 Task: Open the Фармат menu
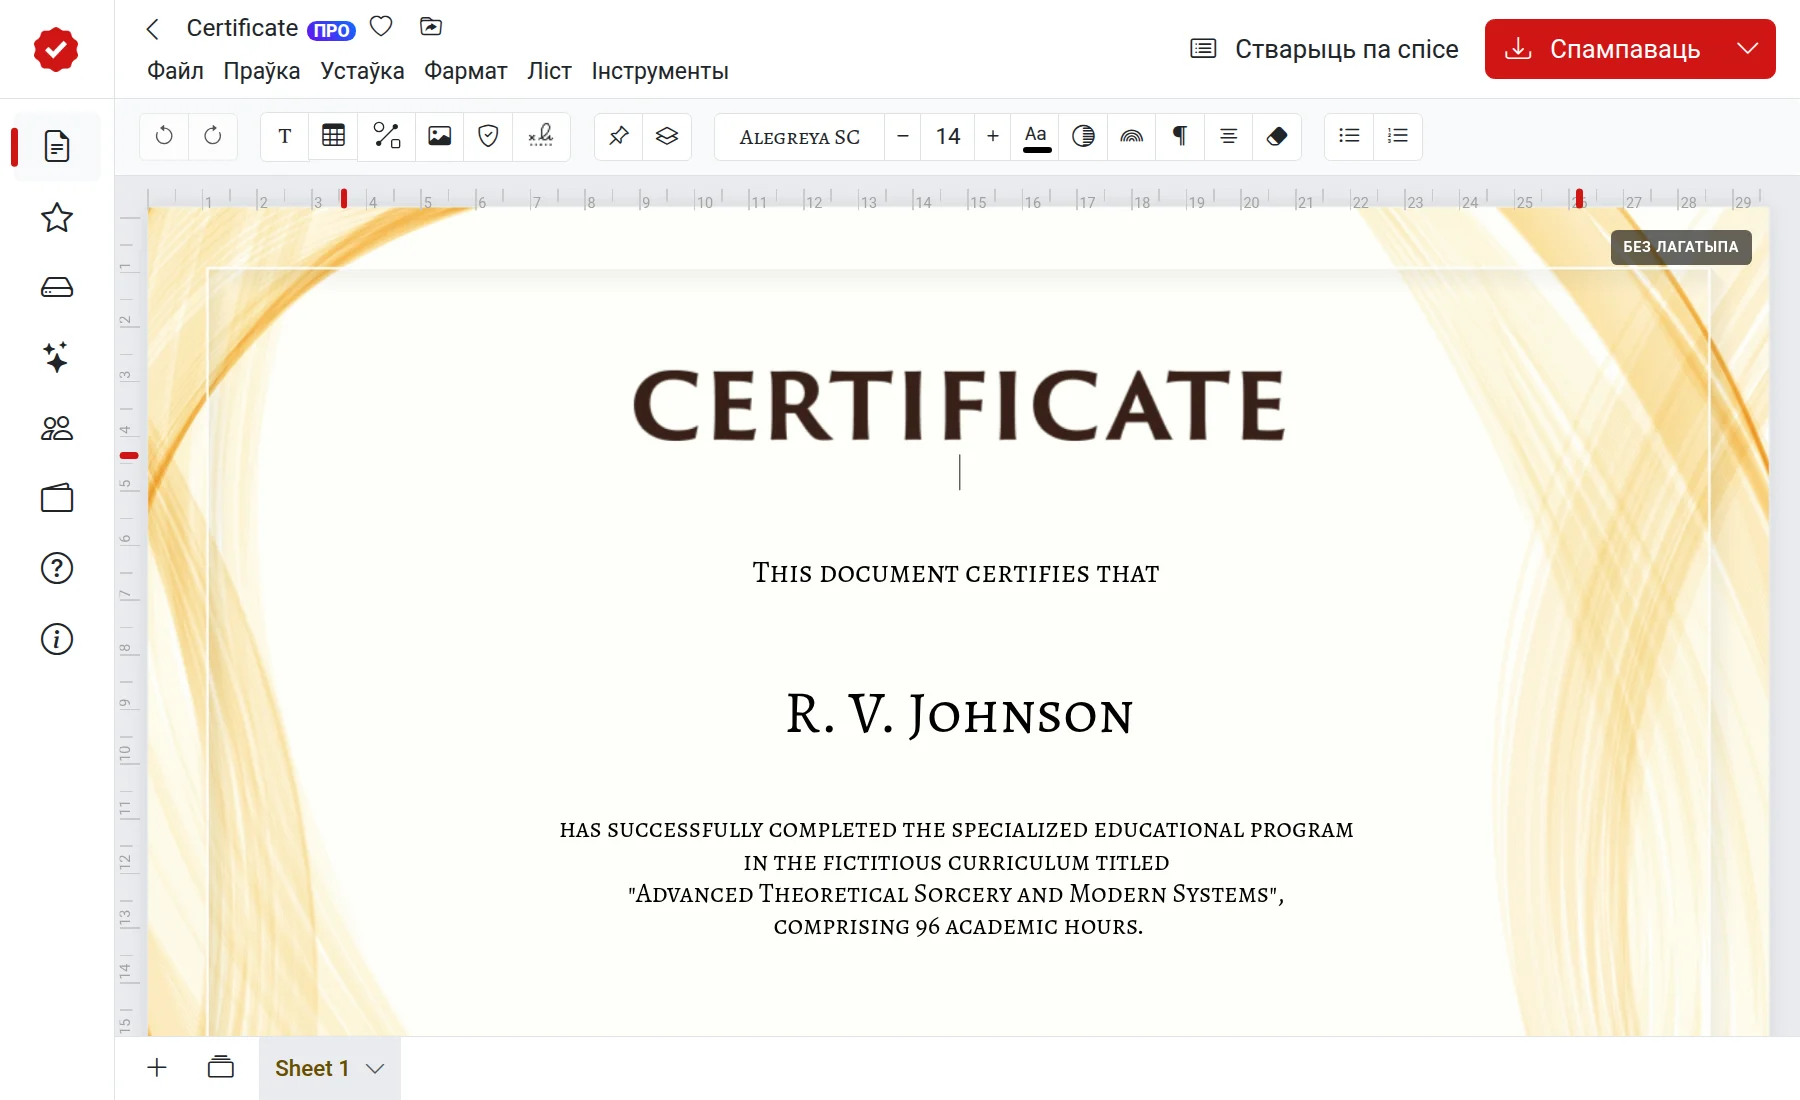(466, 71)
